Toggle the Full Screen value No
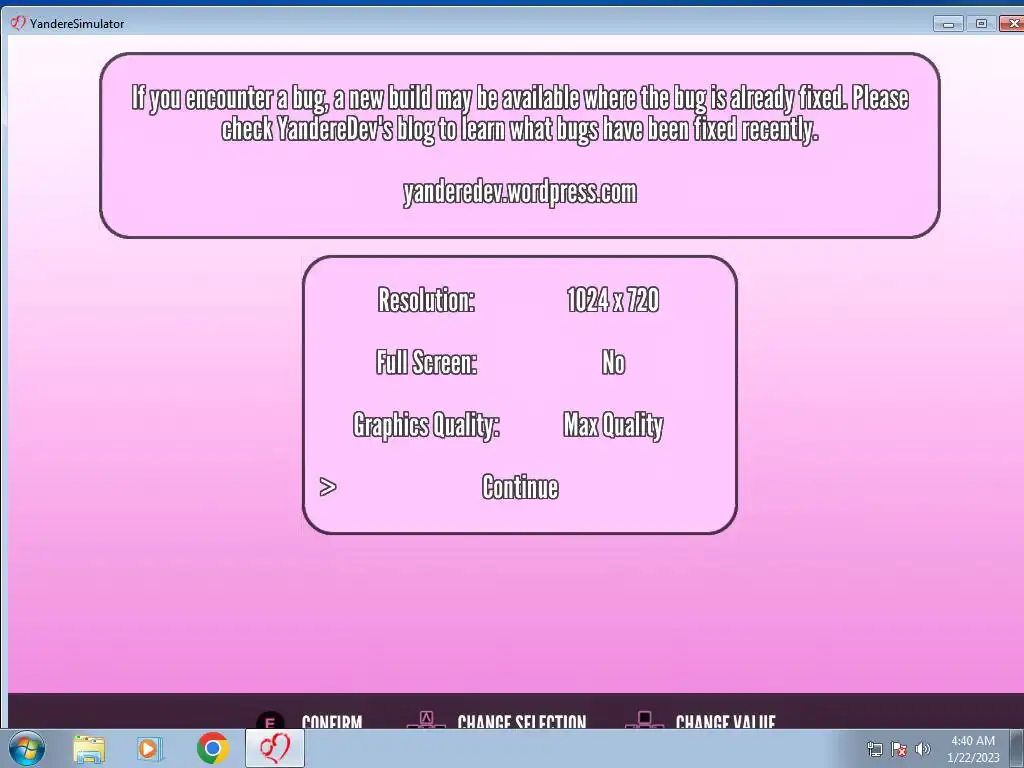This screenshot has height=768, width=1024. 613,362
